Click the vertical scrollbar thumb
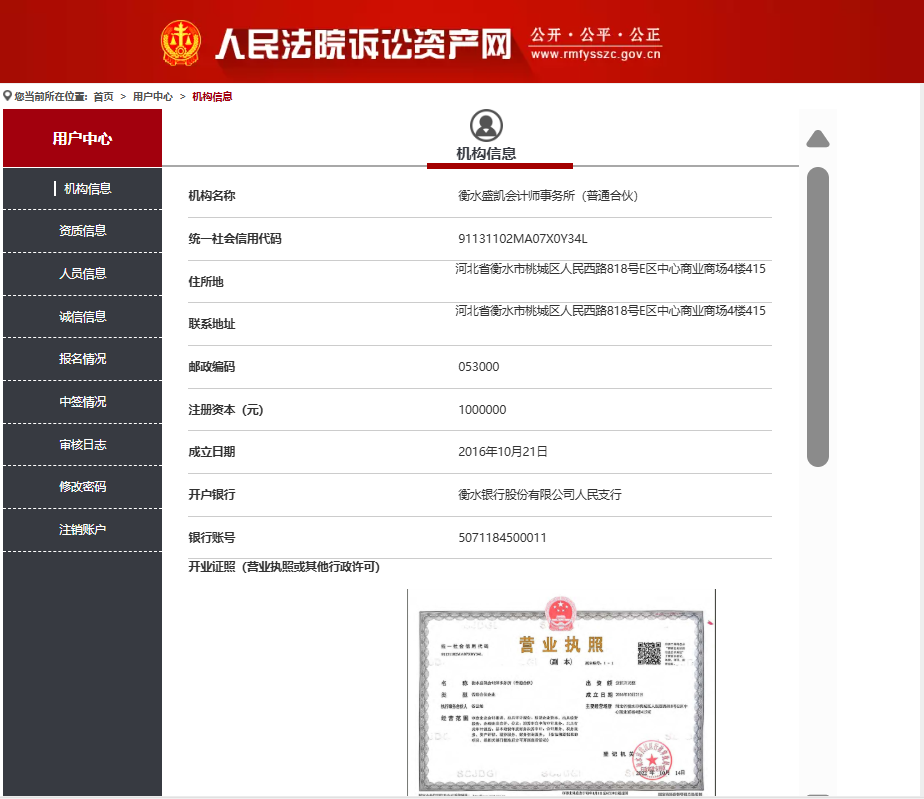This screenshot has width=924, height=799. tap(818, 317)
